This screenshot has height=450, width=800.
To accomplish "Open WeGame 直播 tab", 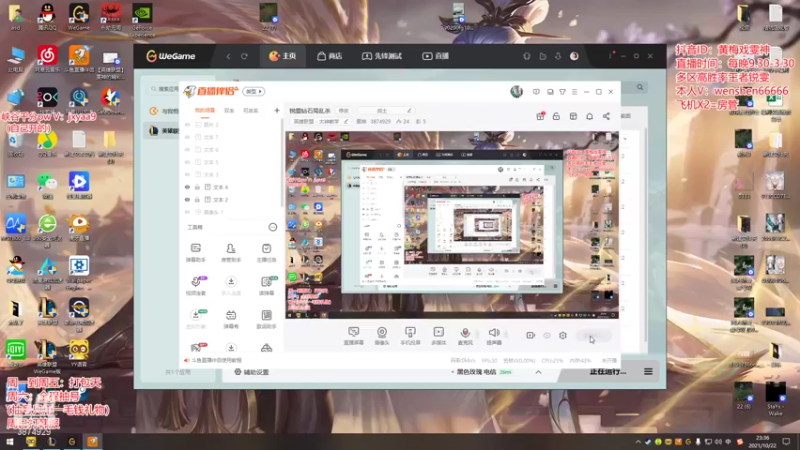I will click(435, 56).
